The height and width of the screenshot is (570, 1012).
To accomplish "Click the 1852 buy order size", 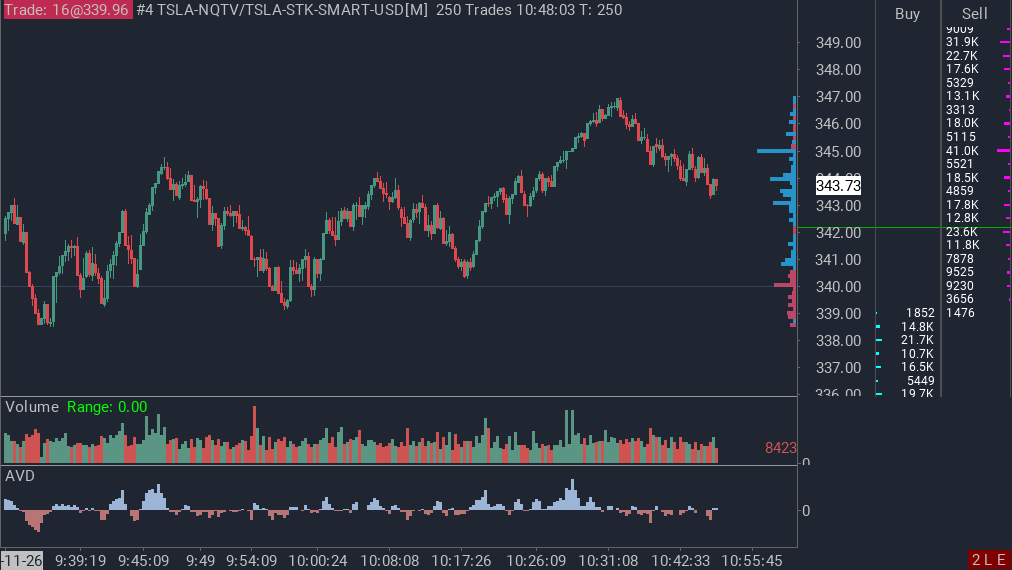I will 919,313.
